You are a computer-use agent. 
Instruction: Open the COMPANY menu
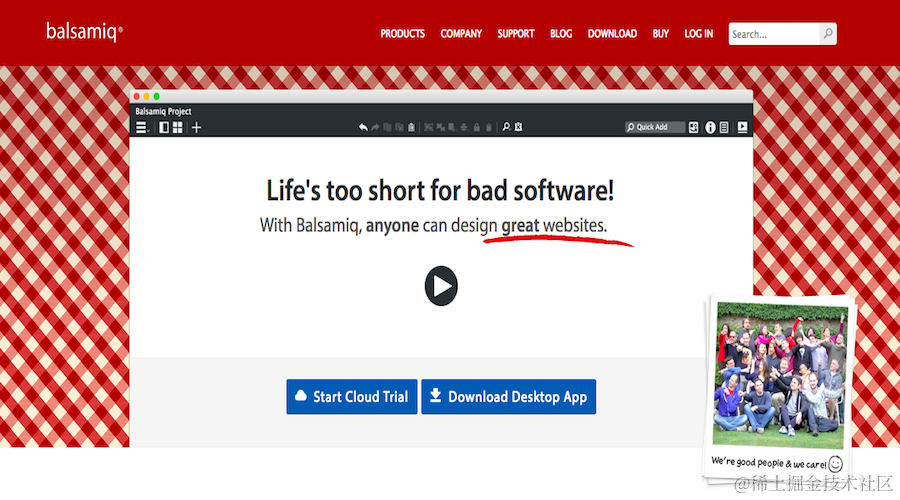tap(461, 34)
